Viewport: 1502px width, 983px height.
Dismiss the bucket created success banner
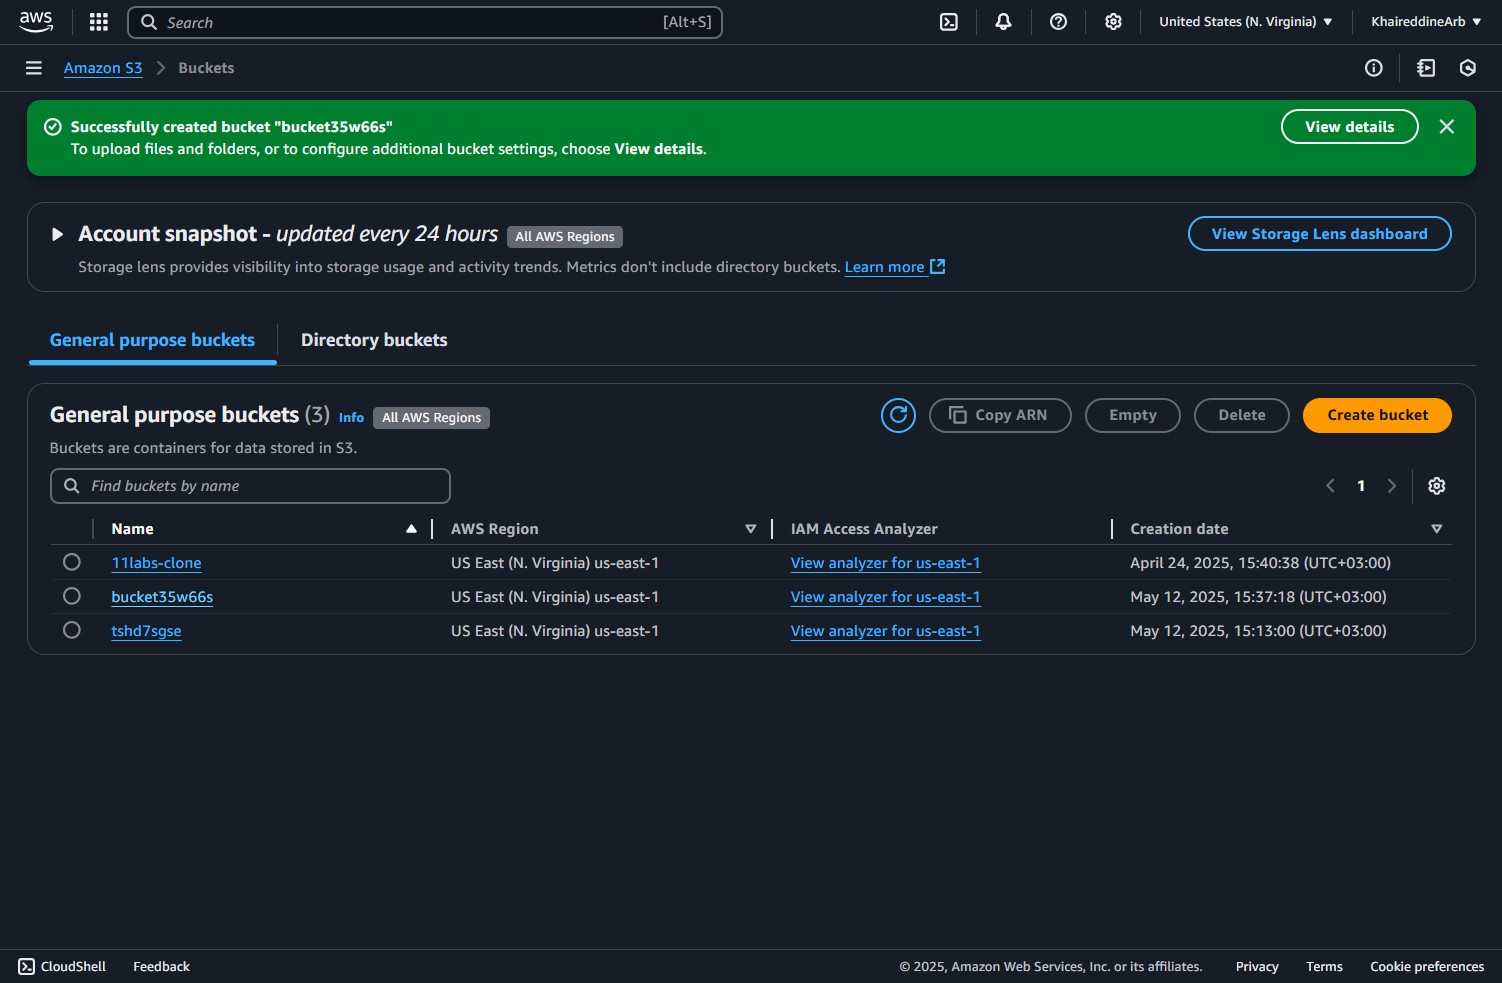point(1446,127)
